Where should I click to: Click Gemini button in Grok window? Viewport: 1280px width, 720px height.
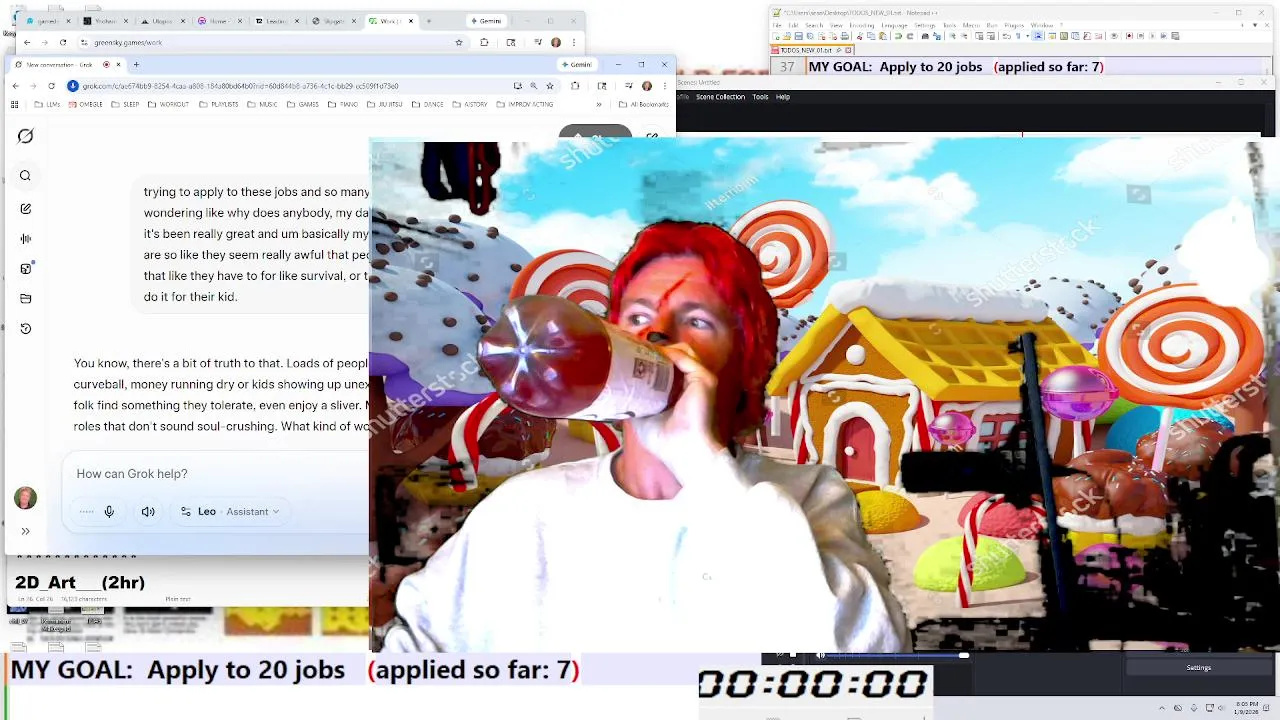[x=577, y=64]
